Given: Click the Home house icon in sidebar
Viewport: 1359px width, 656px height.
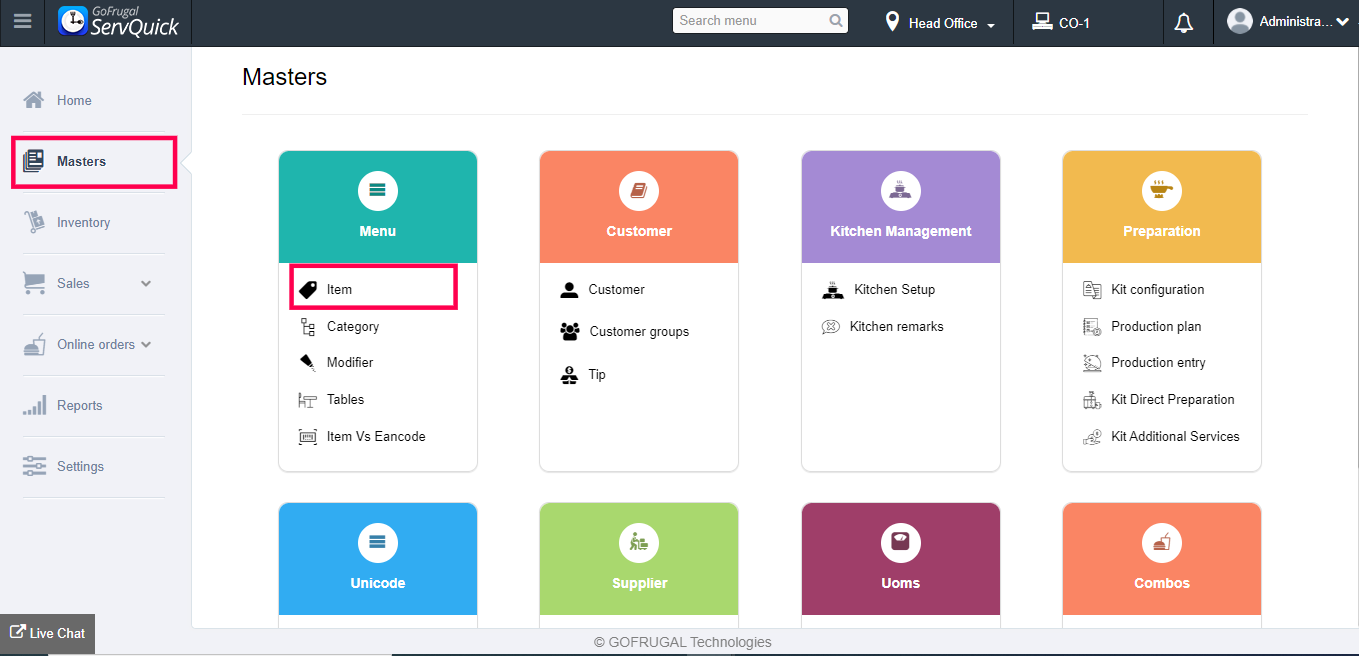Looking at the screenshot, I should 34,100.
